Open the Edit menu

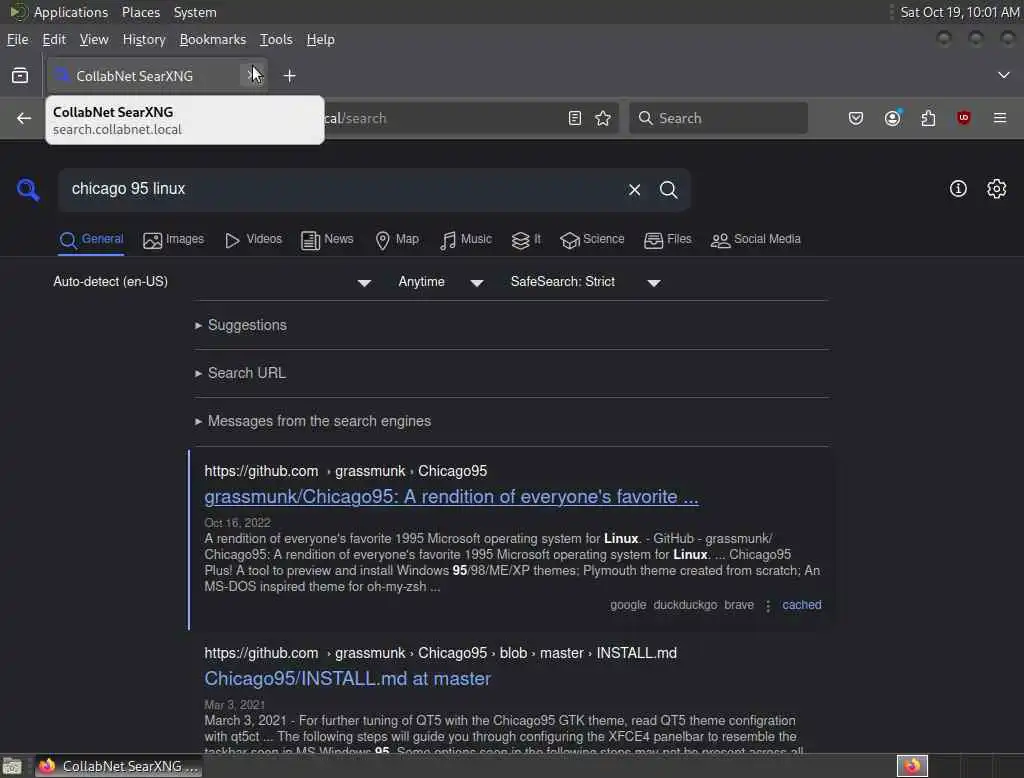[54, 39]
